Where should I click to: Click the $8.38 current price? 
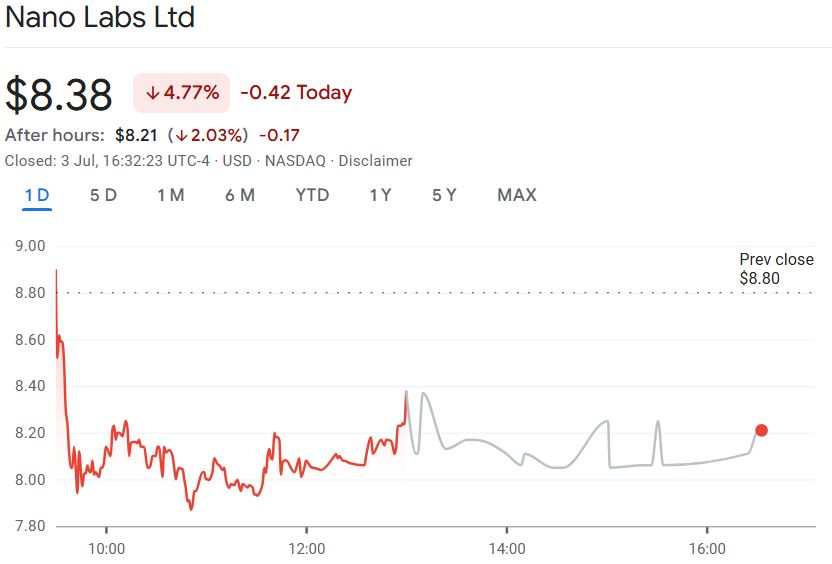pos(59,95)
